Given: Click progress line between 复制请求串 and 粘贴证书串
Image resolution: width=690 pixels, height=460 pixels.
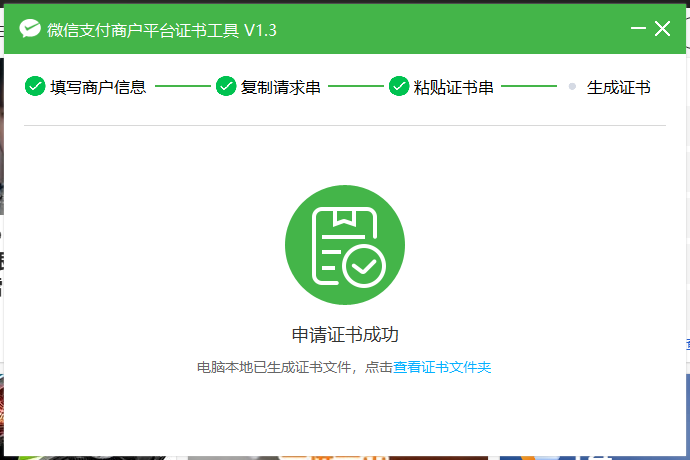Looking at the screenshot, I should 355,87.
